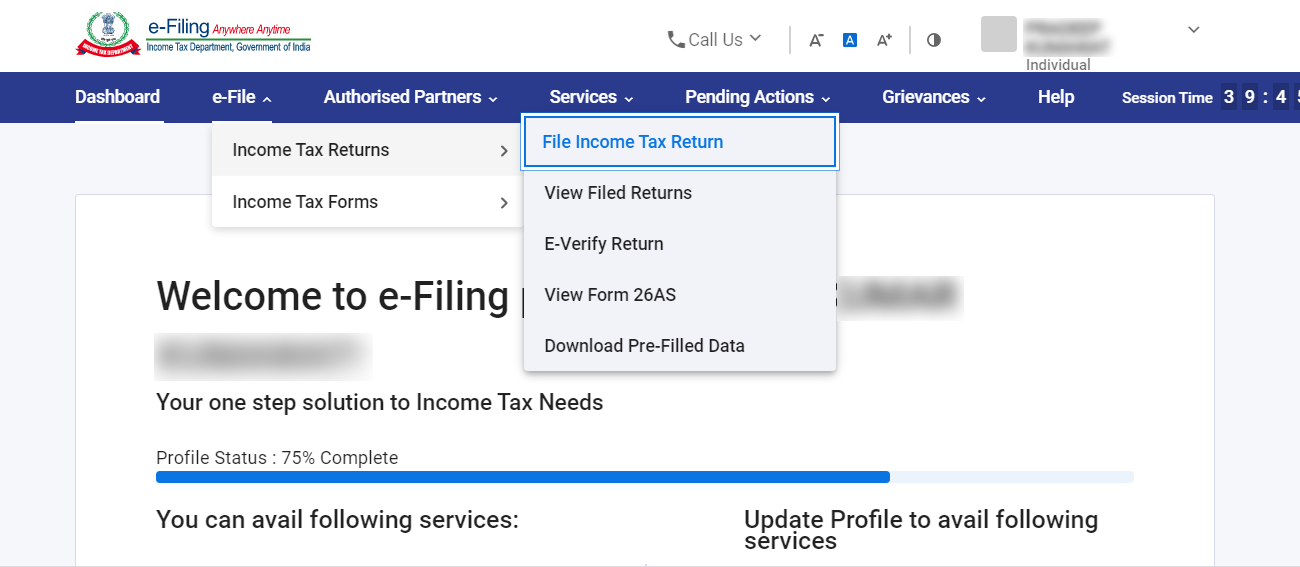Screen dimensions: 1300x567
Task: Click the decrease font size icon
Action: click(x=816, y=40)
